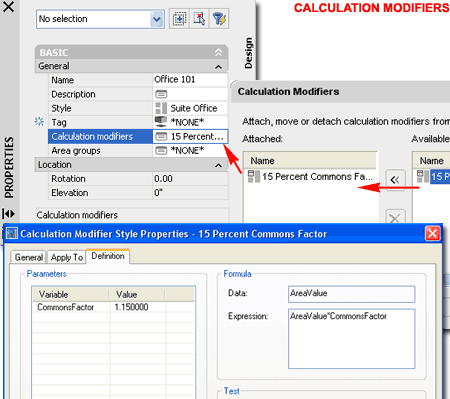Toggle the palette auto-hide arrows icon

click(x=8, y=214)
